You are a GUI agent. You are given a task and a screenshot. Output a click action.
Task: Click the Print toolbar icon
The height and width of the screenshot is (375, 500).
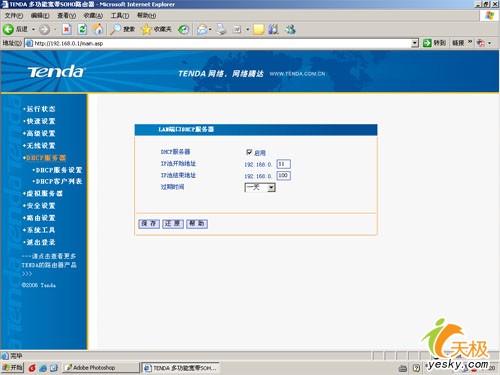click(x=221, y=30)
